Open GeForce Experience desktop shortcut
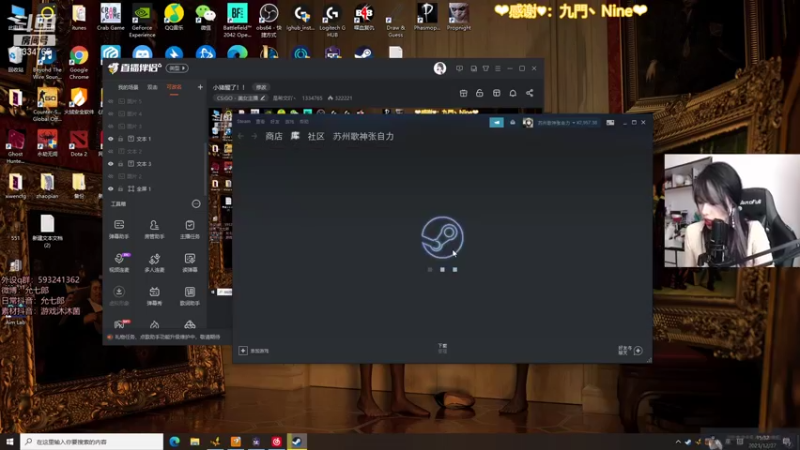This screenshot has height=450, width=800. pyautogui.click(x=142, y=20)
